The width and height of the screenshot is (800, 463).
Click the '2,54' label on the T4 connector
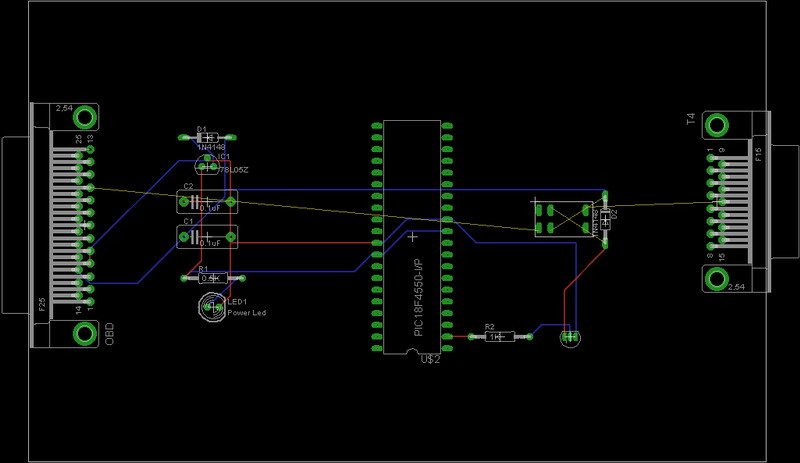tap(736, 287)
